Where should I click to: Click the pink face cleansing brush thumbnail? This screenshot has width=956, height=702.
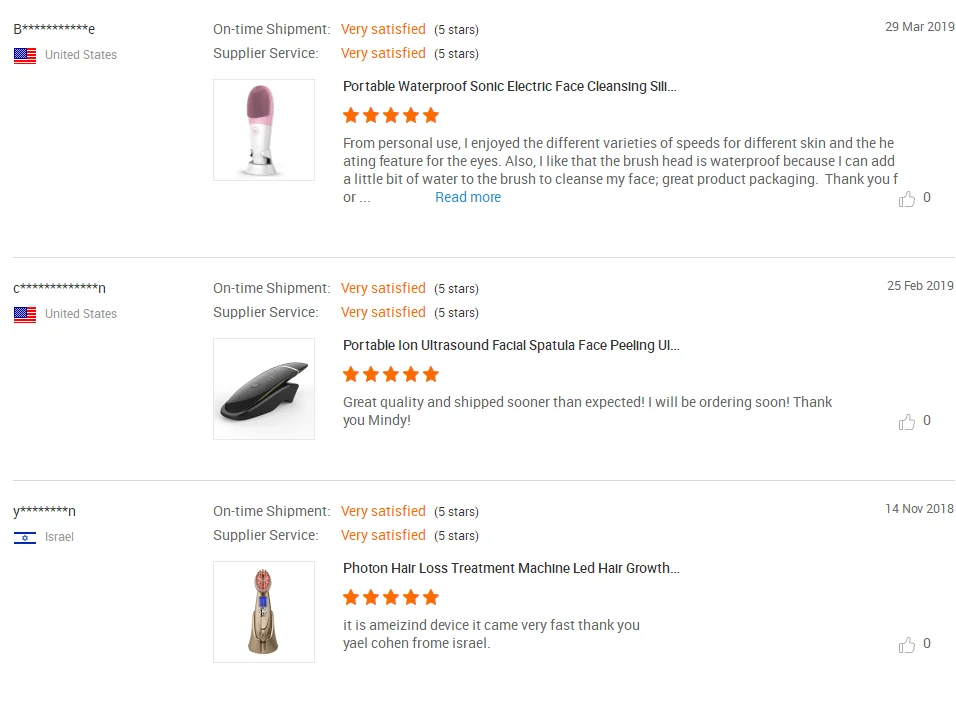[x=264, y=130]
